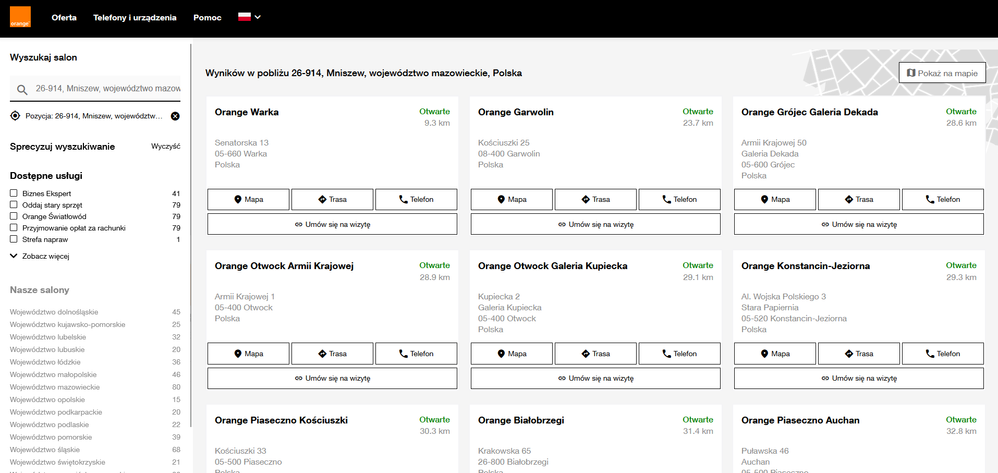This screenshot has width=998, height=473.
Task: Open Trasa for Orange Otwock Galeria Kupiecka
Action: click(596, 353)
